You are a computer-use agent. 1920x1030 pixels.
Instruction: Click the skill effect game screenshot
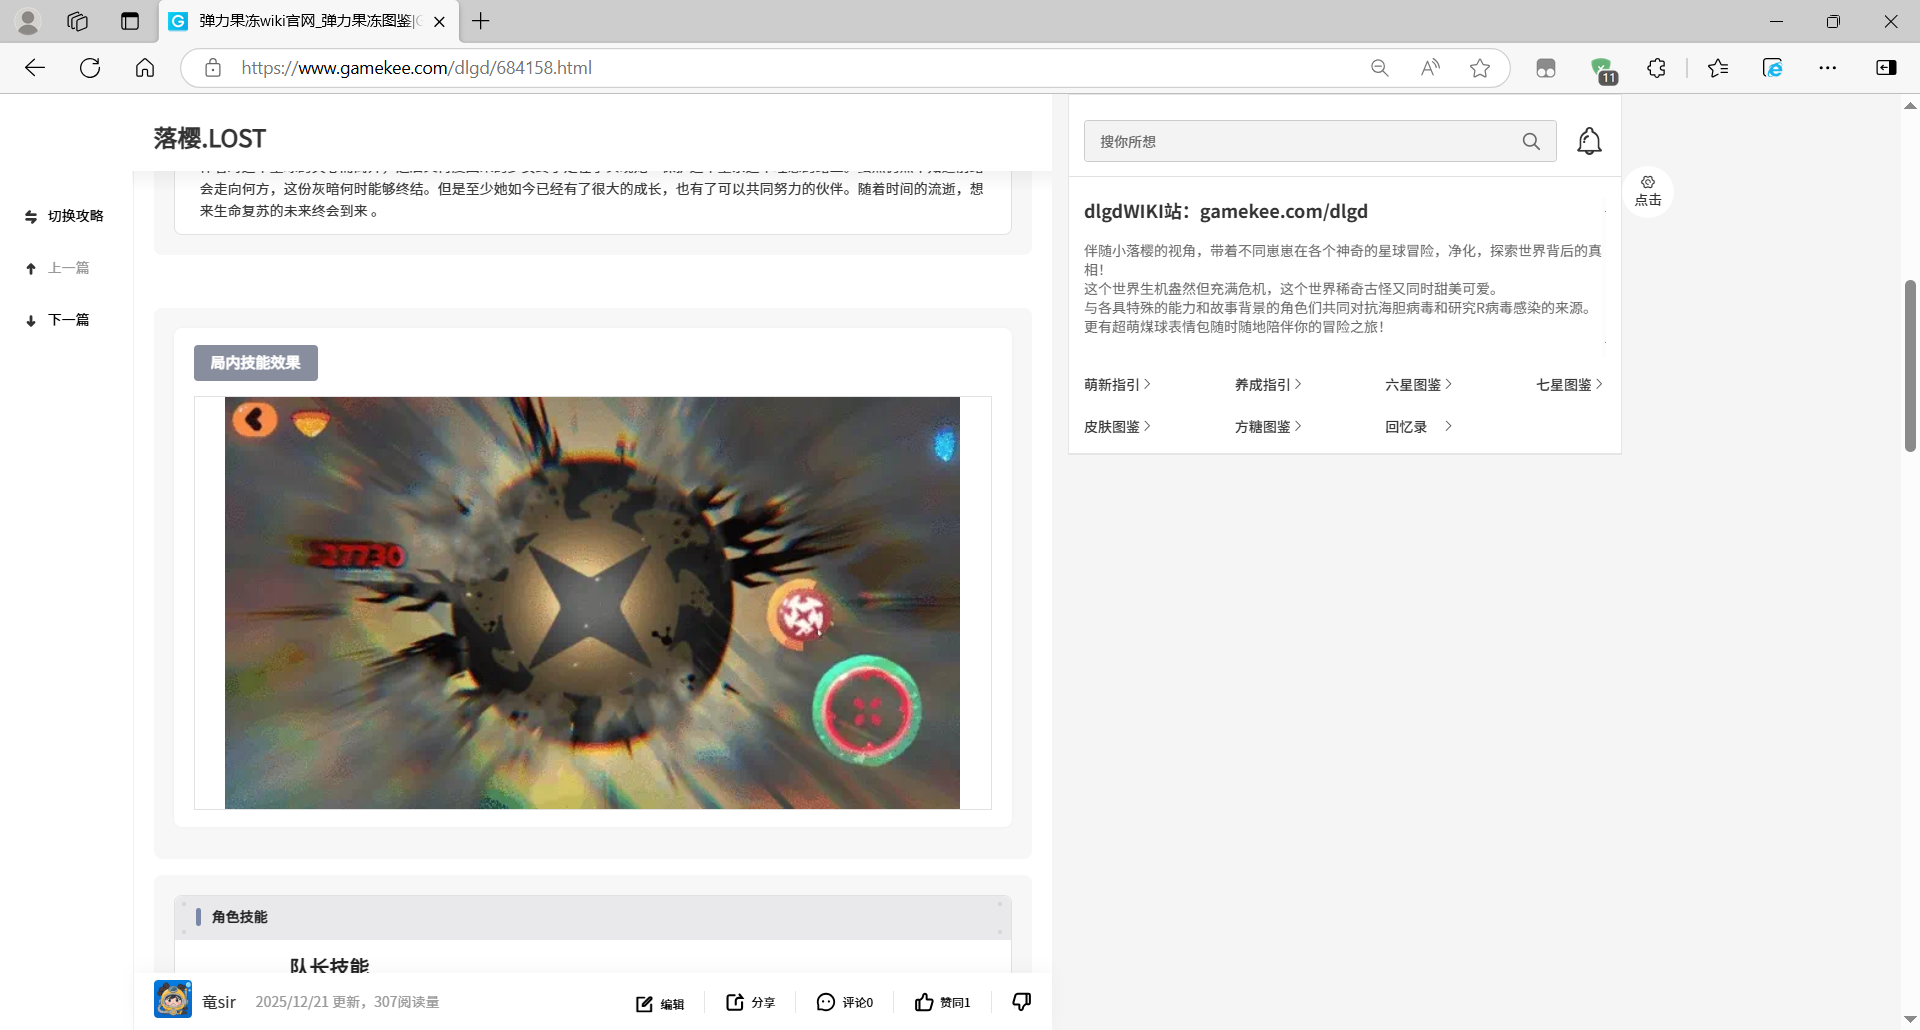592,603
